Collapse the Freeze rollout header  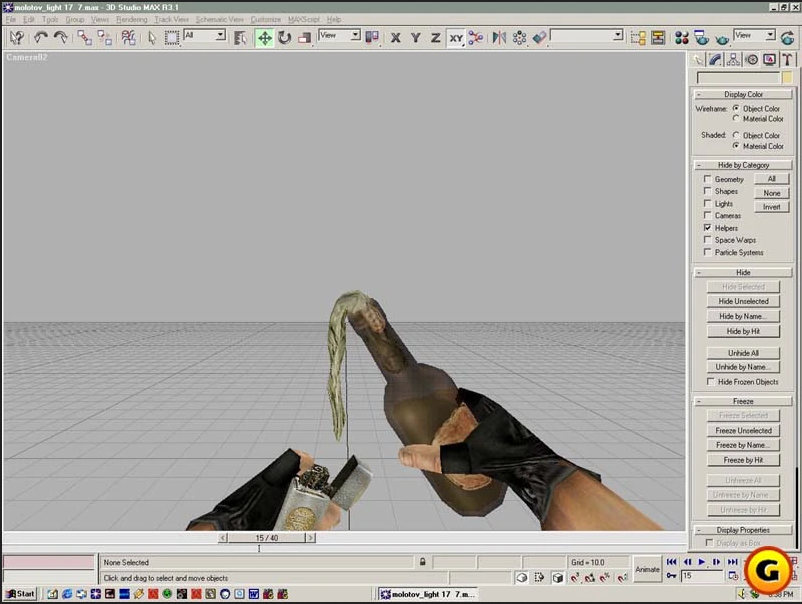point(743,401)
